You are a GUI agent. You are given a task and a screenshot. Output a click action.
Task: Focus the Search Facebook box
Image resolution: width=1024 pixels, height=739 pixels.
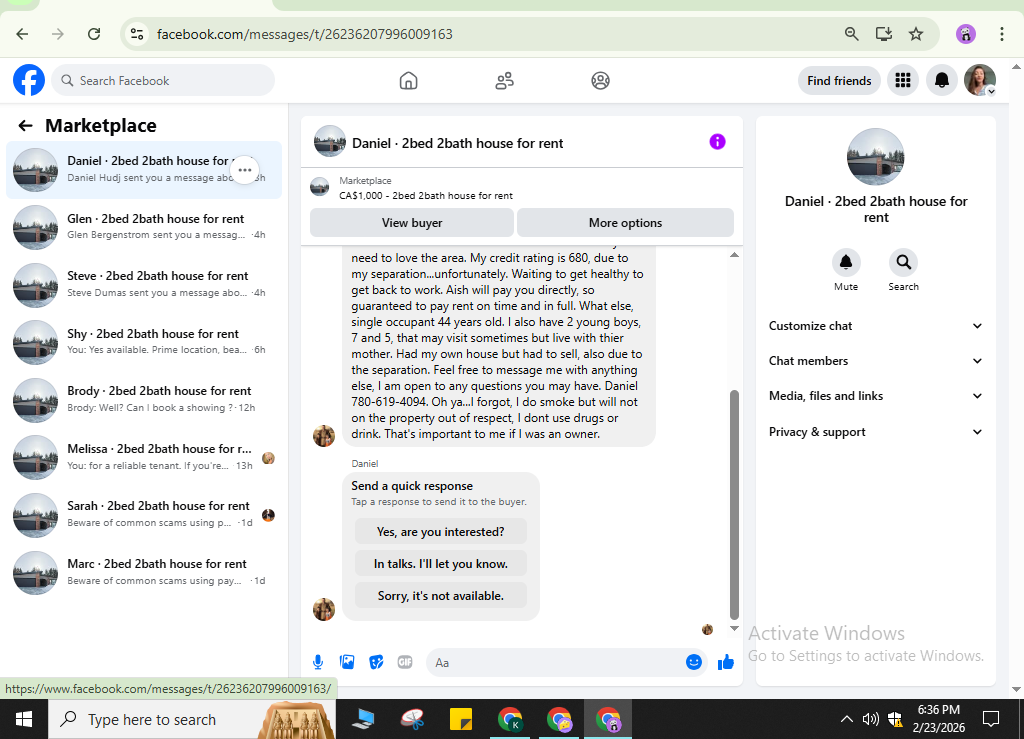[163, 80]
